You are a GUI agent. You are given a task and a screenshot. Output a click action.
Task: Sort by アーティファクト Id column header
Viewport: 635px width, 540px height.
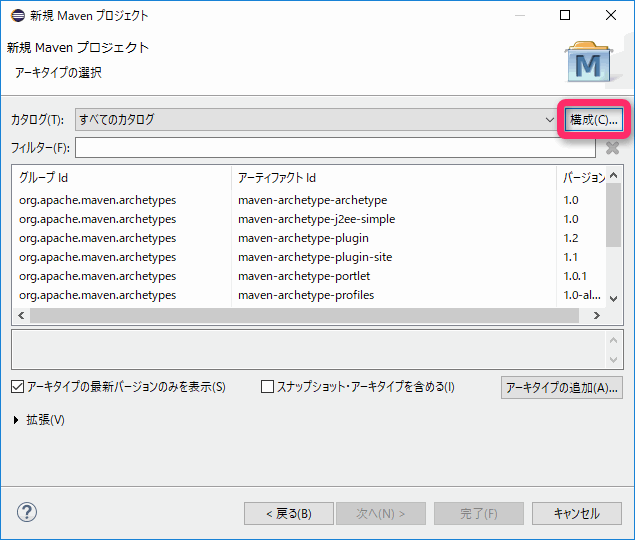(x=394, y=177)
